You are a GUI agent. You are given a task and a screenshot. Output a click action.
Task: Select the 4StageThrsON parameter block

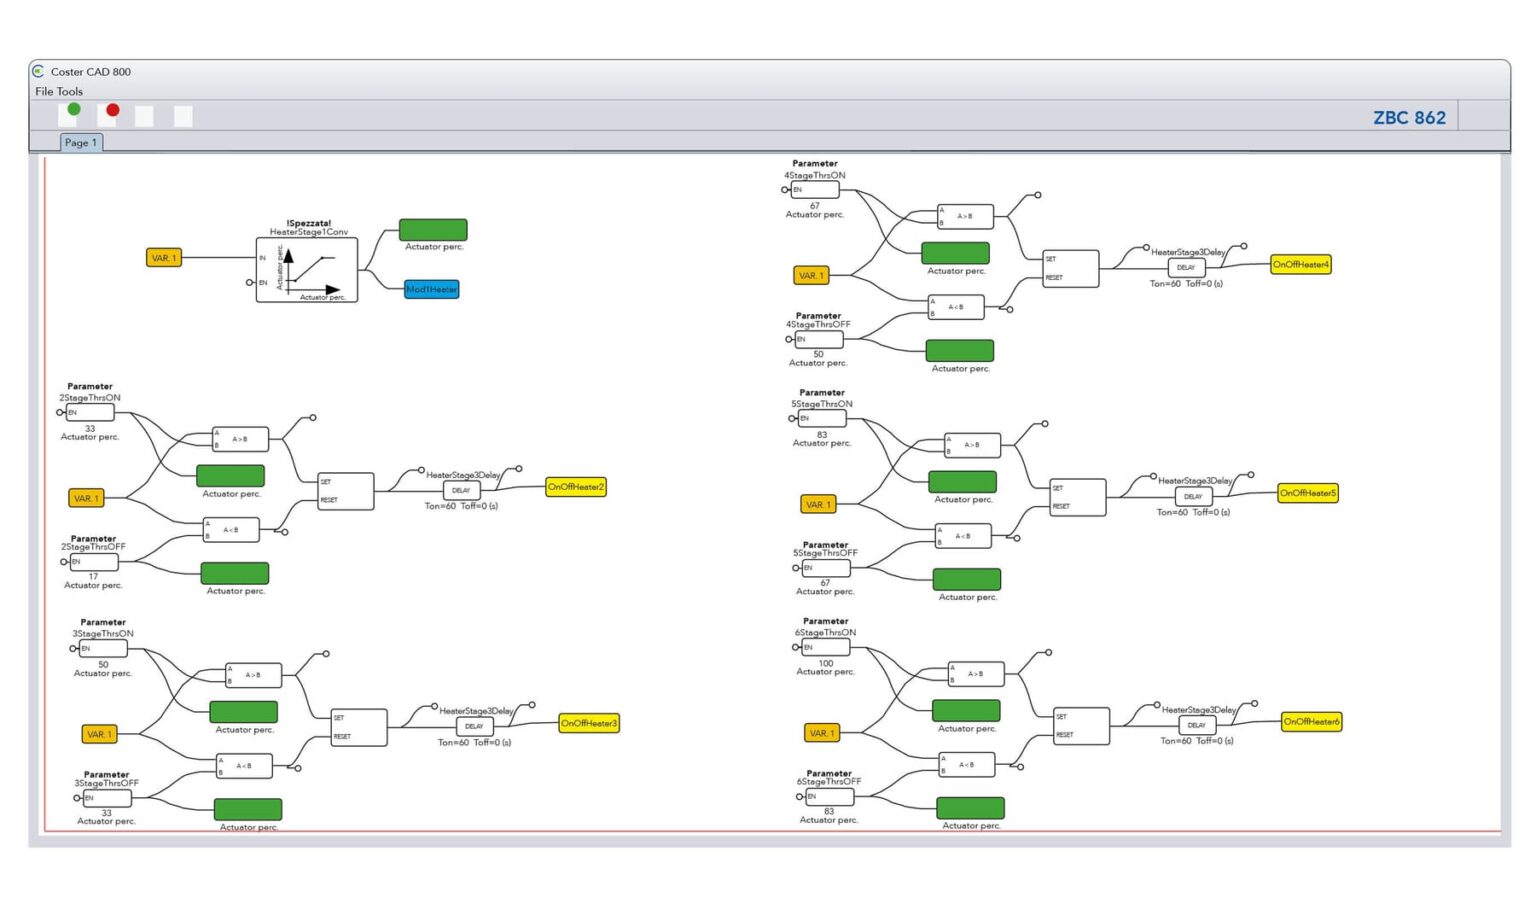coord(815,189)
